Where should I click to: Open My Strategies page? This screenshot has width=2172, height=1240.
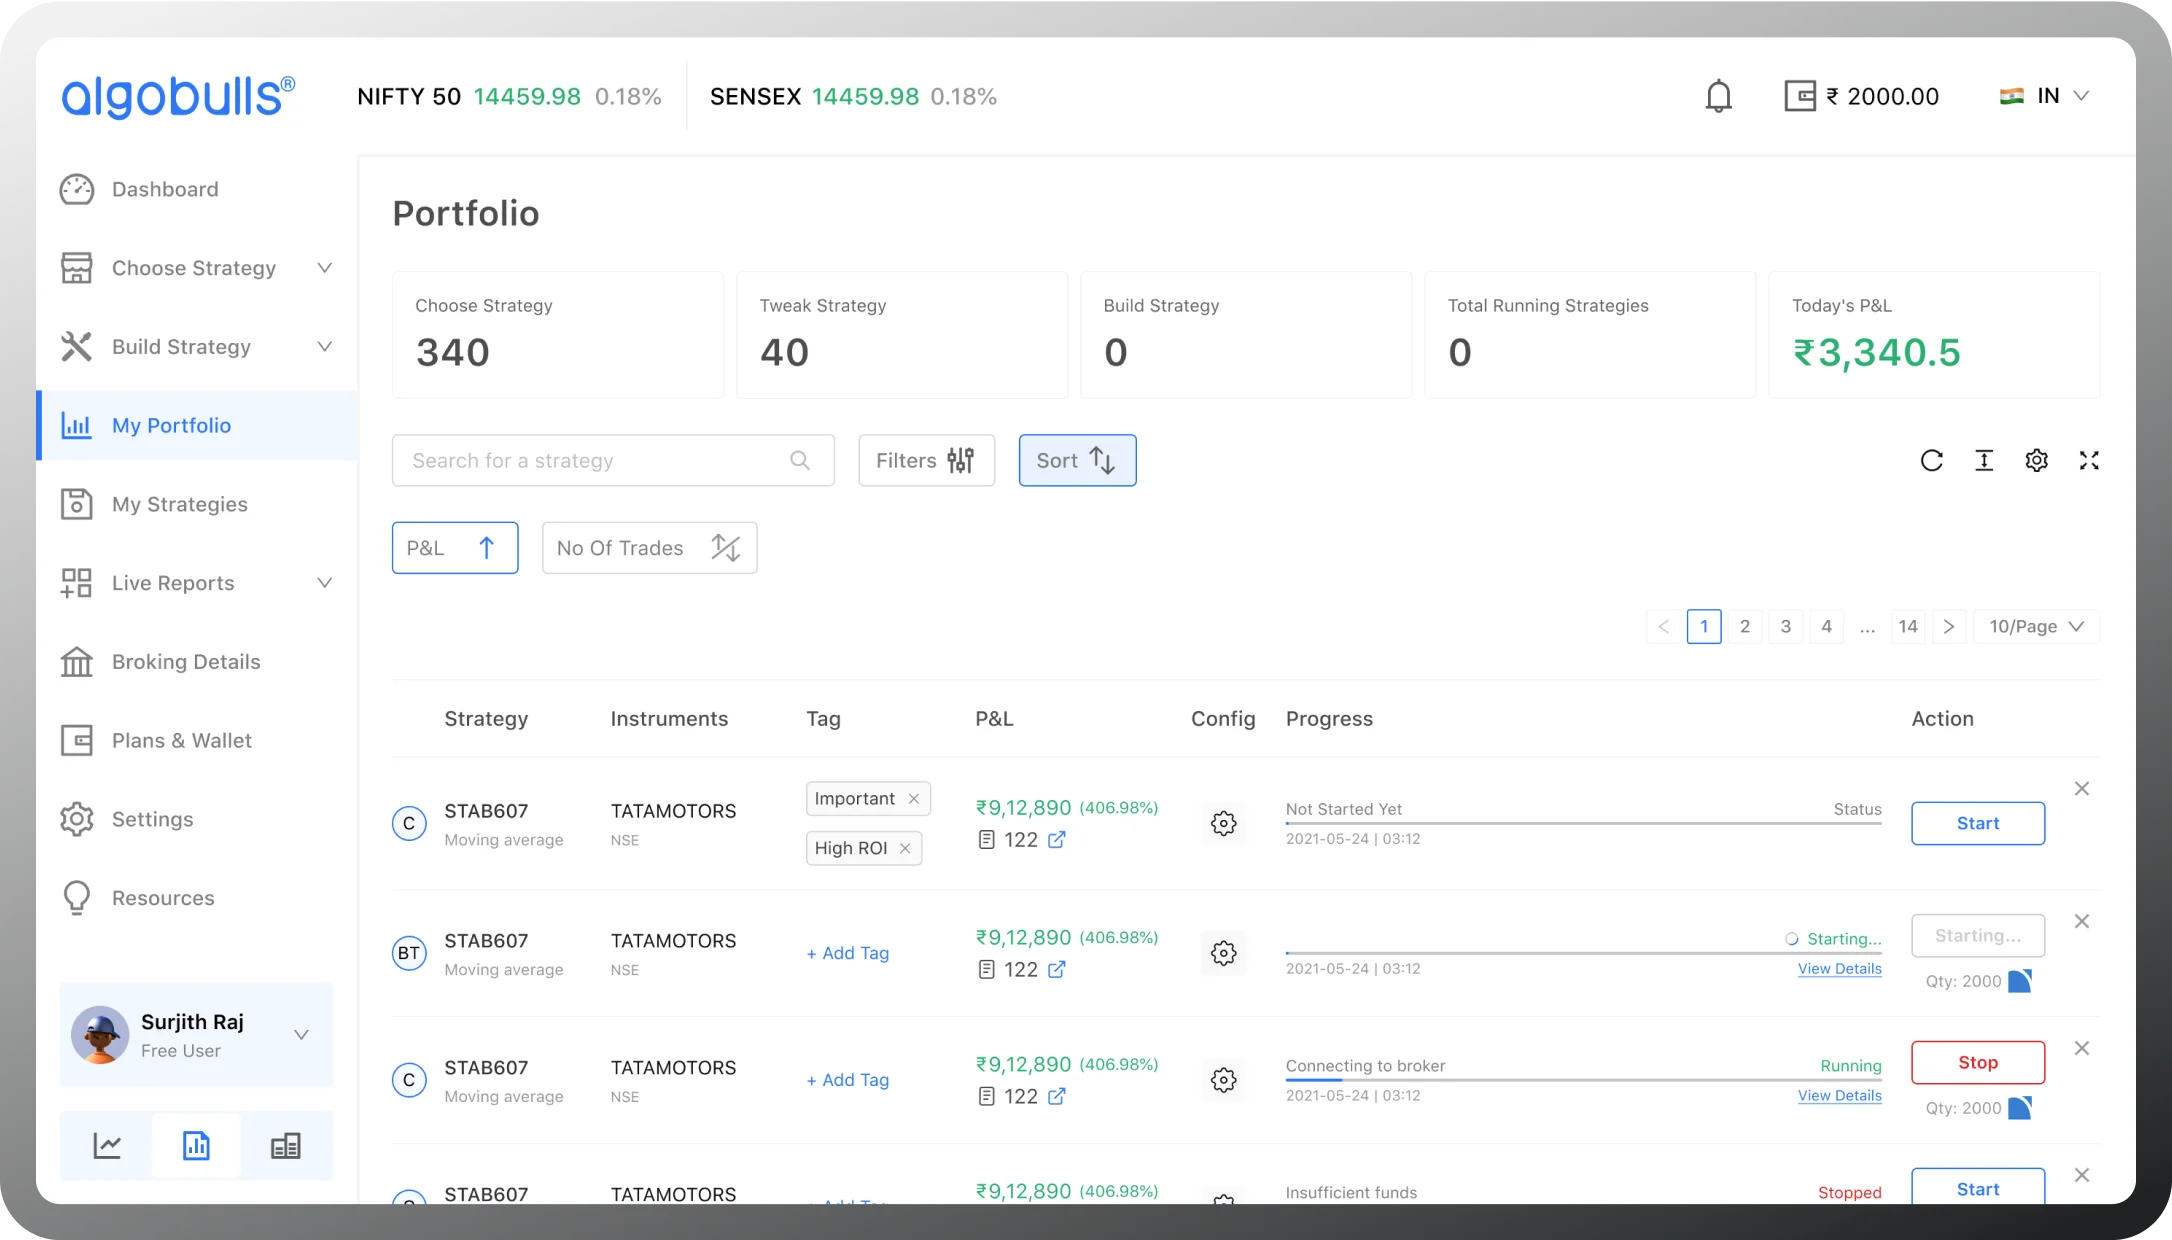[x=153, y=504]
